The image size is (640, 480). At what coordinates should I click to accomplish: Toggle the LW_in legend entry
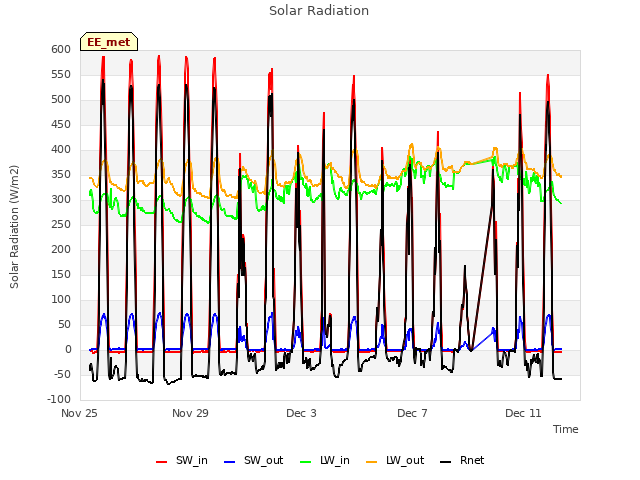(x=325, y=460)
